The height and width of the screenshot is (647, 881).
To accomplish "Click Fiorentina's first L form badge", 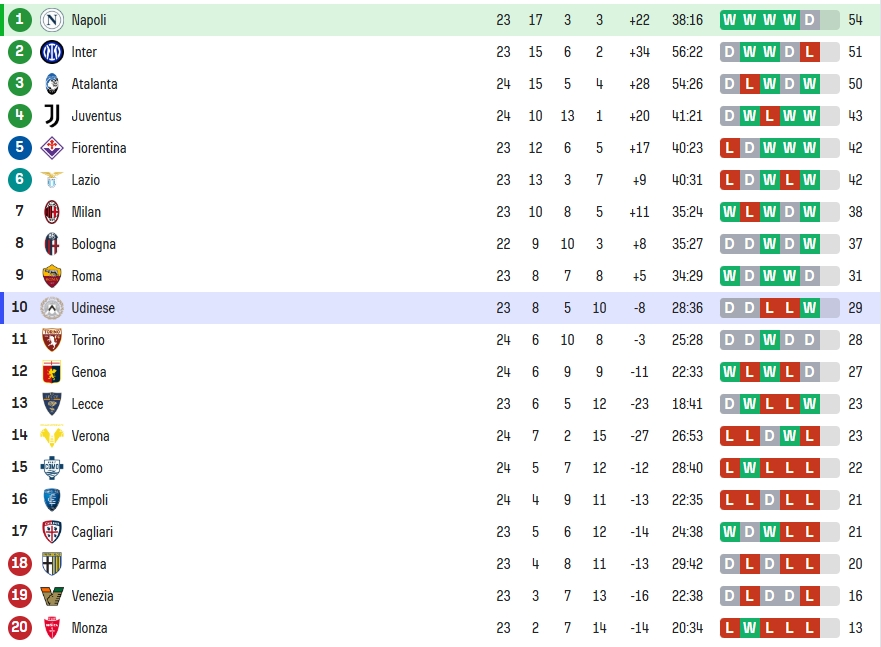I will pos(729,148).
